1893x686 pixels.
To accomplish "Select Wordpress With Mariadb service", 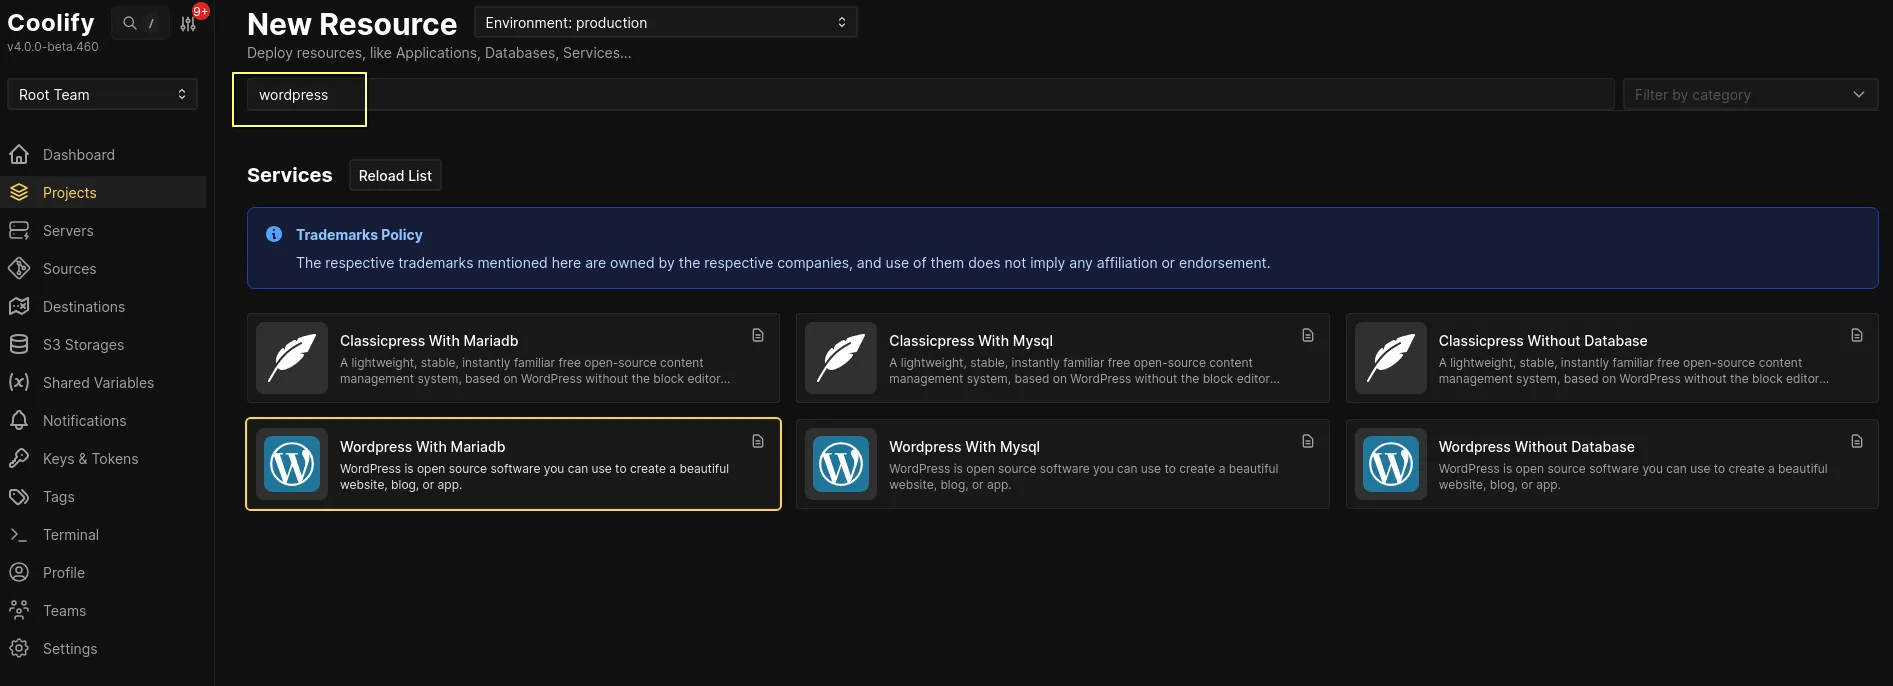I will tap(514, 464).
